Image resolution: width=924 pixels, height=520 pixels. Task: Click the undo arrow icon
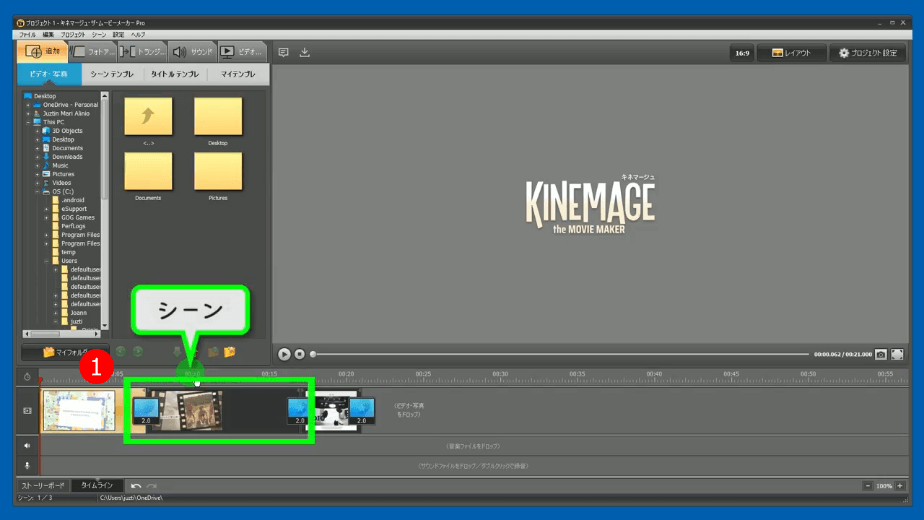tap(136, 485)
